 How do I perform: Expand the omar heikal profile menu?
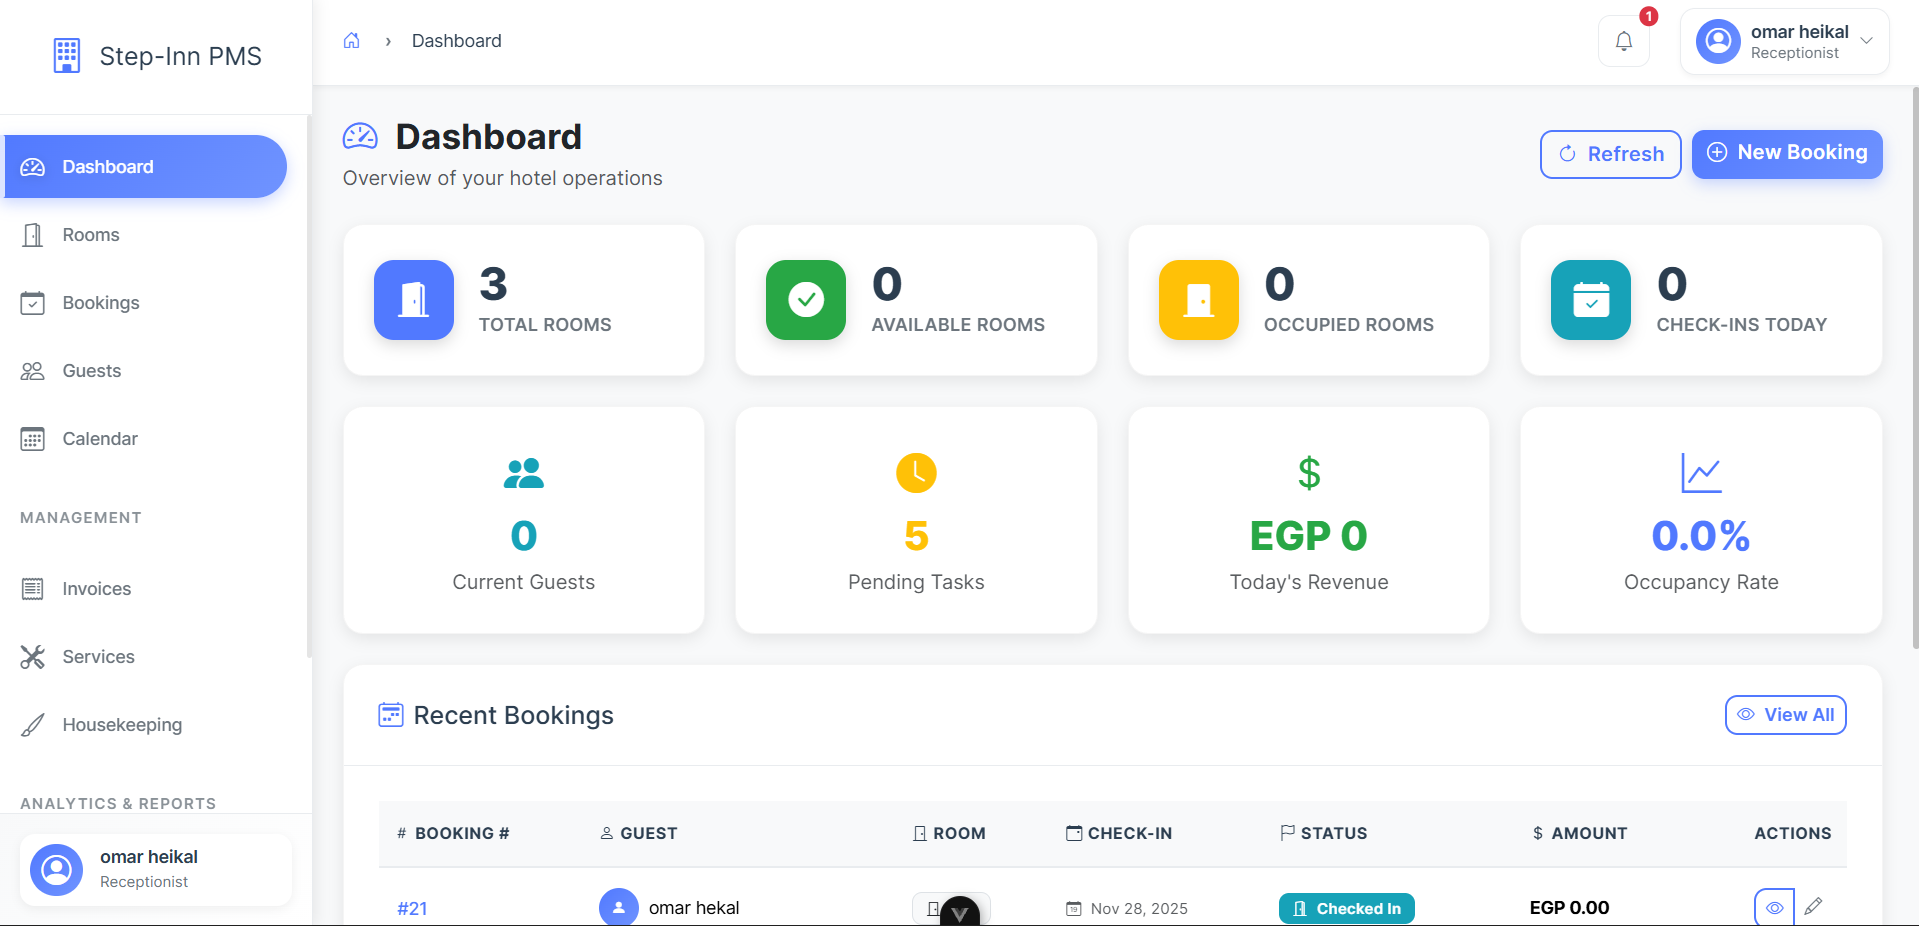1866,41
